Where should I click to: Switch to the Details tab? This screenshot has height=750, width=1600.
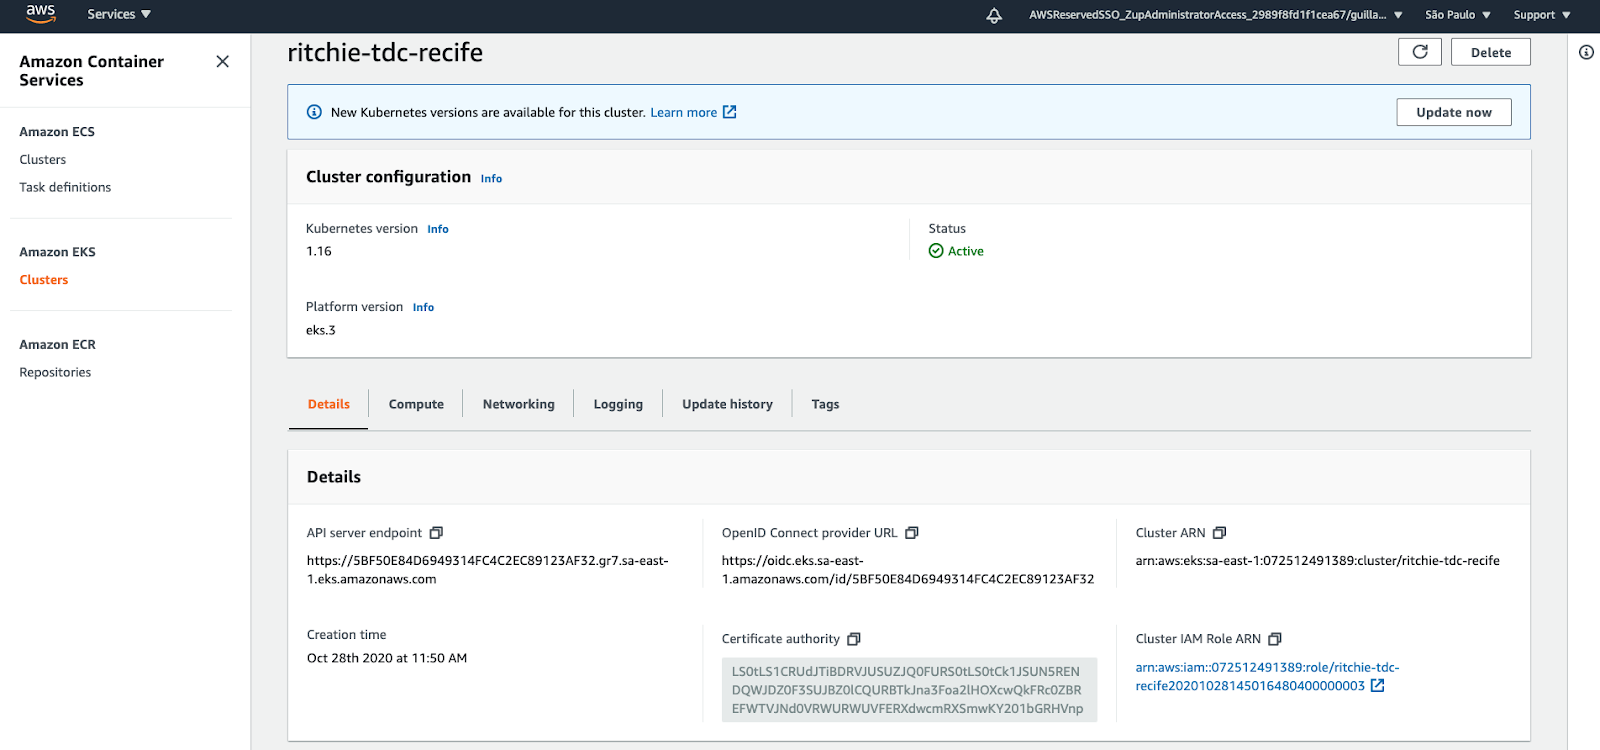pyautogui.click(x=329, y=404)
